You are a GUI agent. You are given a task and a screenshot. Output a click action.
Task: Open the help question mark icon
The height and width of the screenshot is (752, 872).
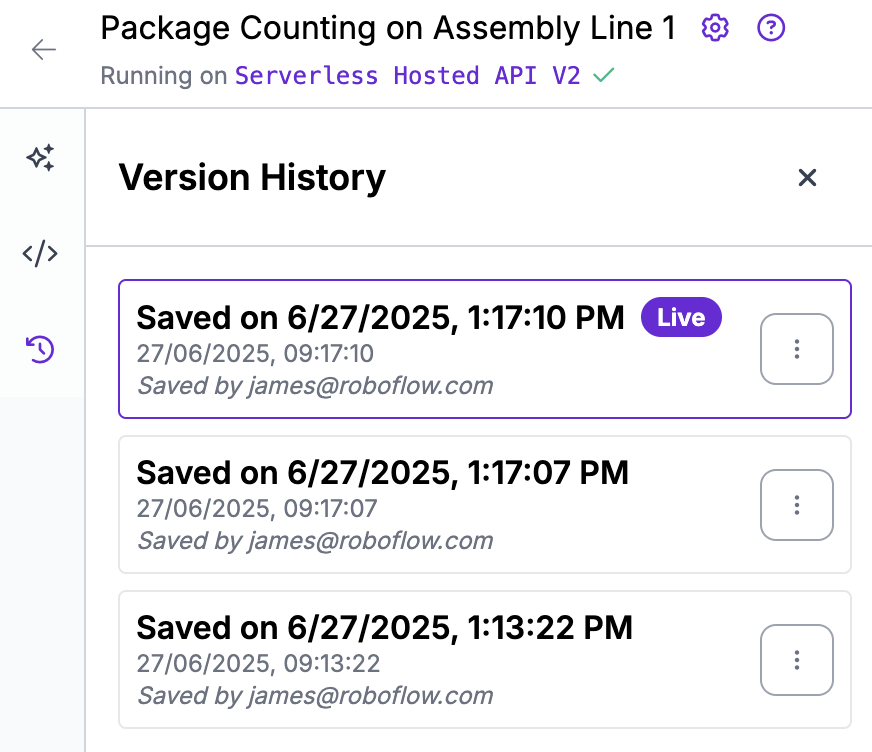(771, 28)
